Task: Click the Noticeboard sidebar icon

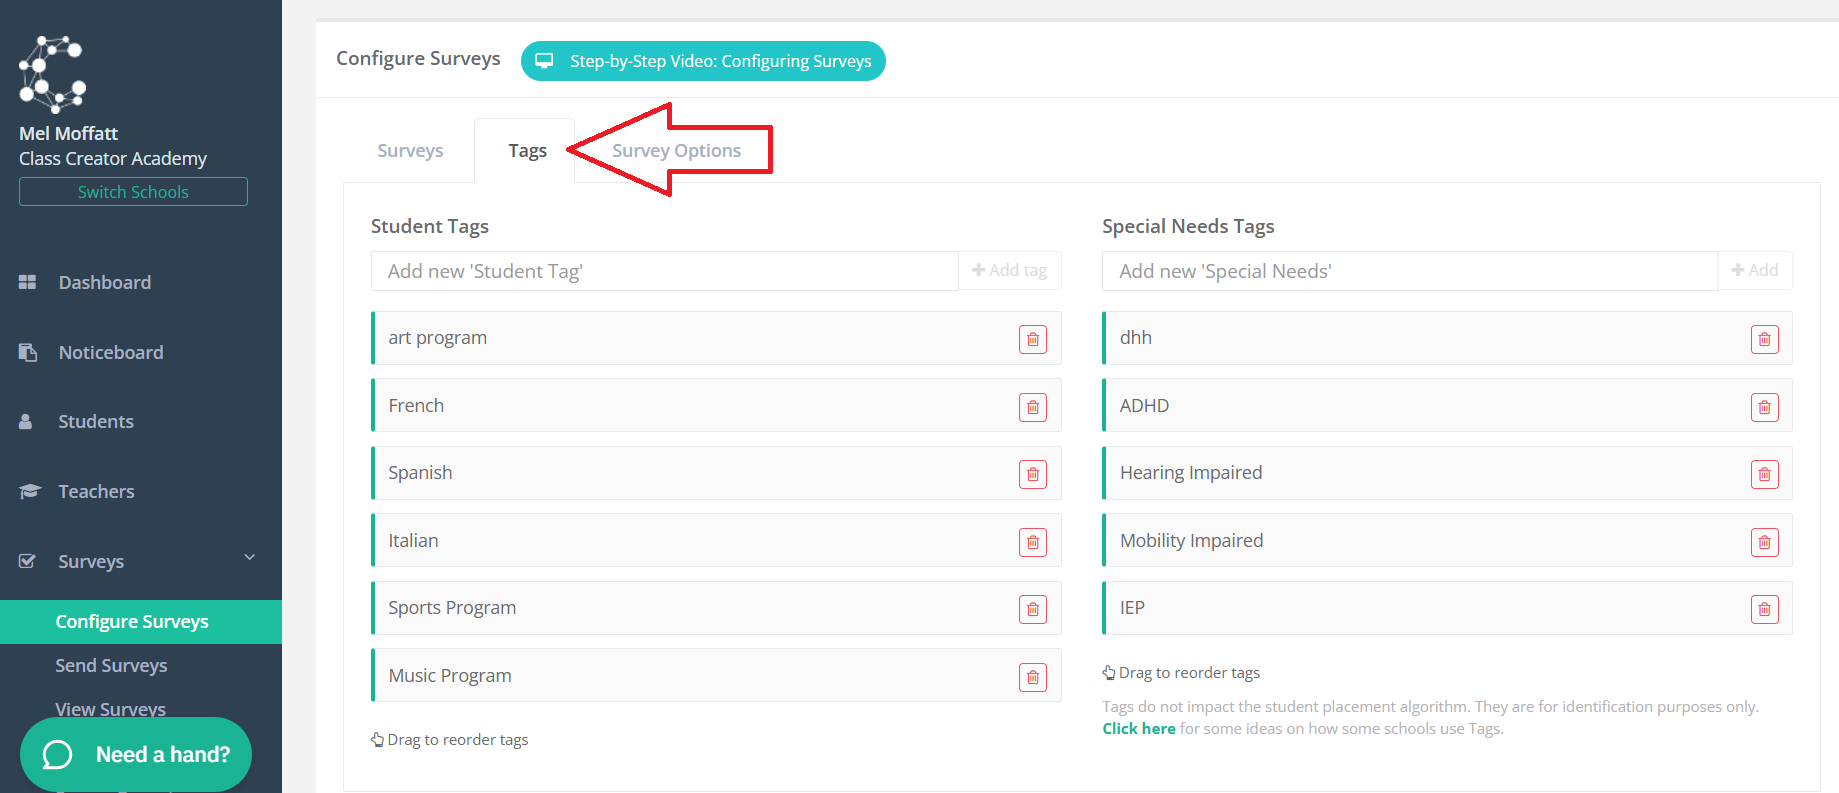Action: (x=28, y=352)
